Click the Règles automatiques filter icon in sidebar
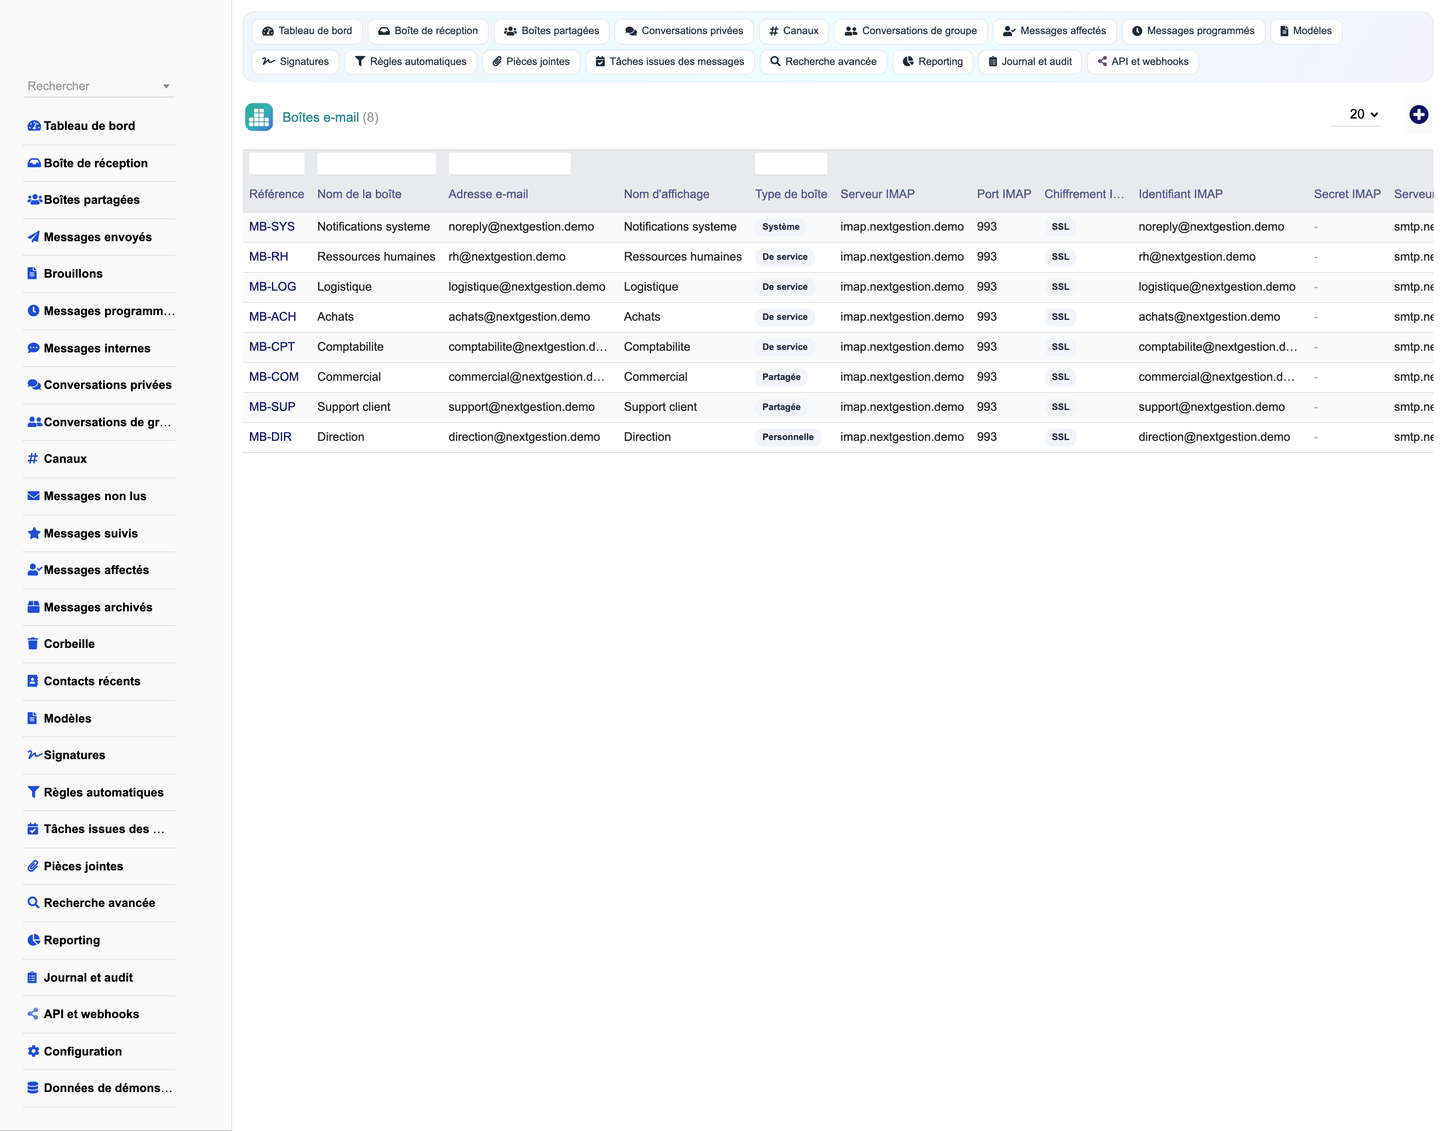Screen dimensions: 1445x1131 pyautogui.click(x=34, y=792)
